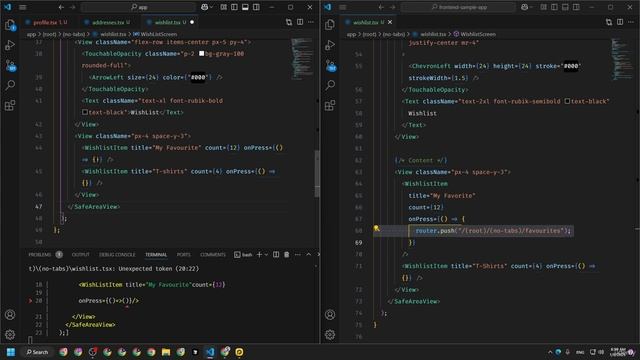Expand (root) breadcrumb in right window

[369, 34]
